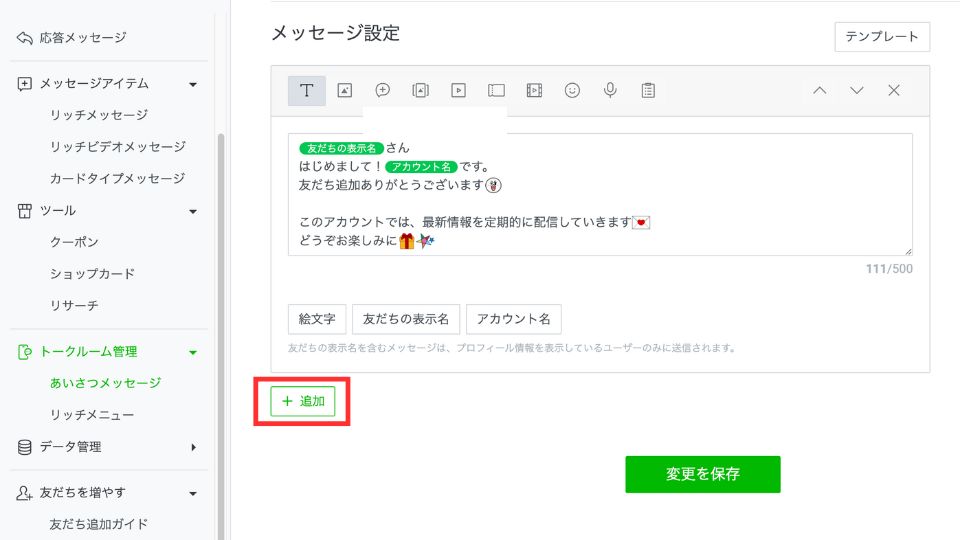Move message block down with down chevron
Screen dimensions: 960x540
[x=857, y=91]
